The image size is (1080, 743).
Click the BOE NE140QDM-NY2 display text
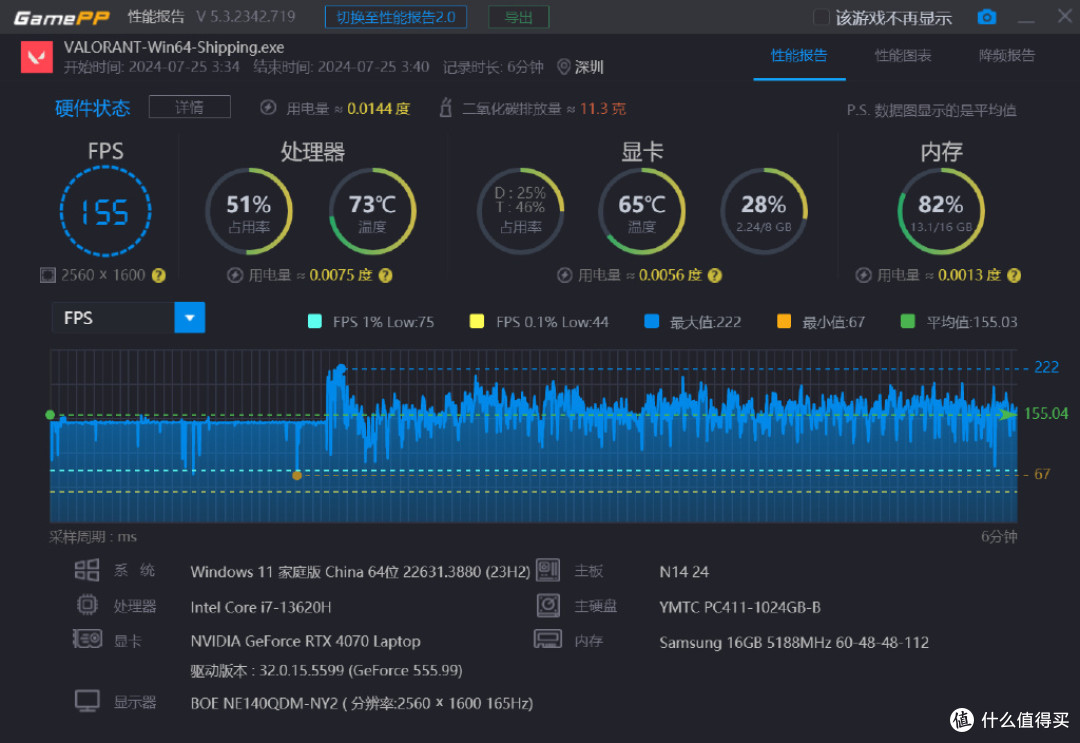[x=362, y=704]
